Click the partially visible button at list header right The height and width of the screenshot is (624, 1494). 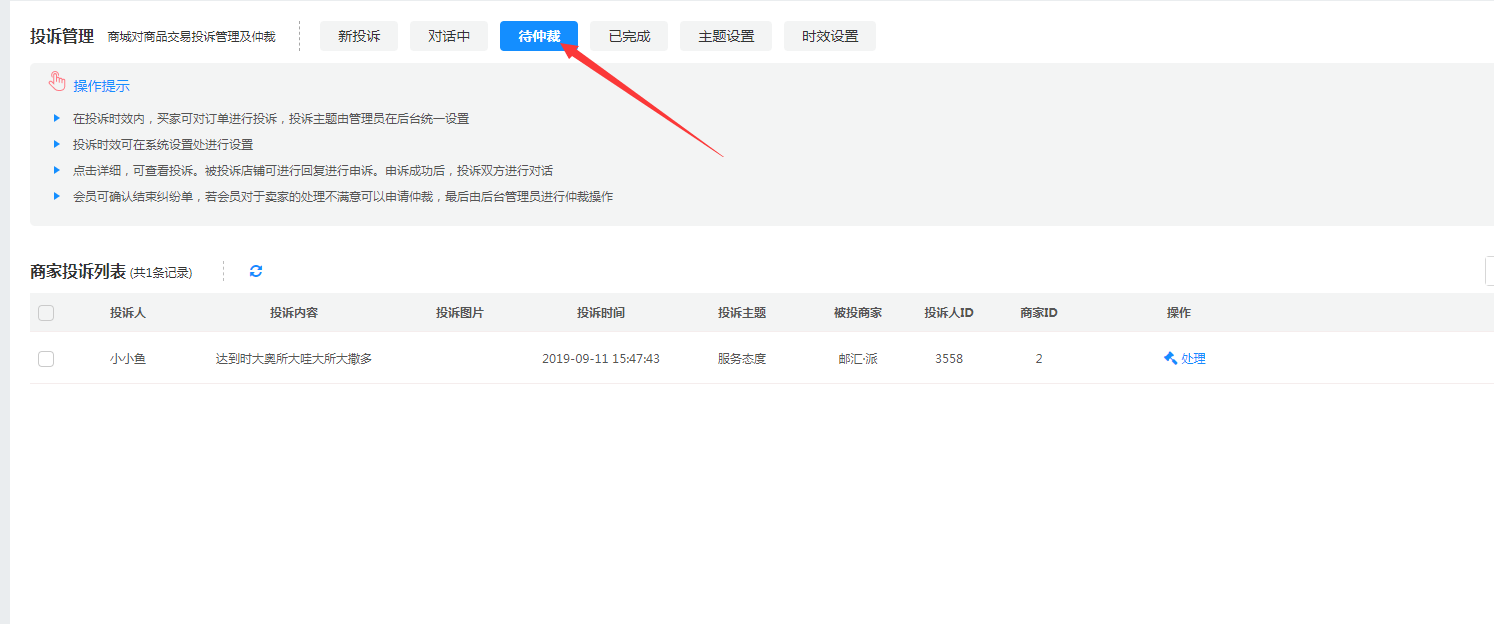point(1488,271)
